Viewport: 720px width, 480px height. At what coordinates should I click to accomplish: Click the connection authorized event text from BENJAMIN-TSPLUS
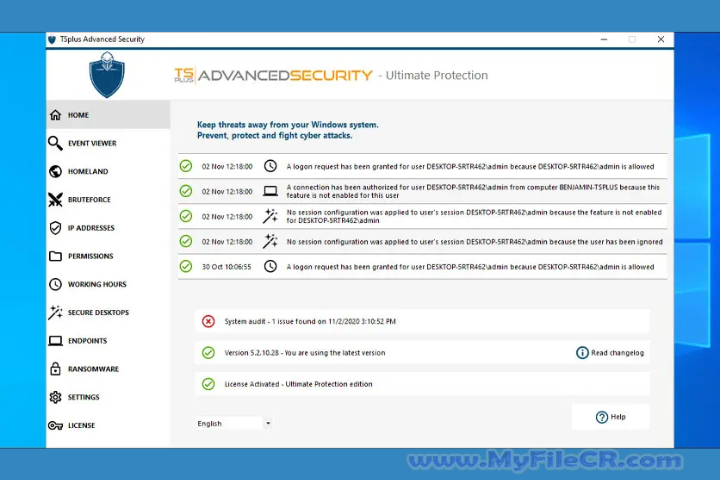[x=473, y=191]
